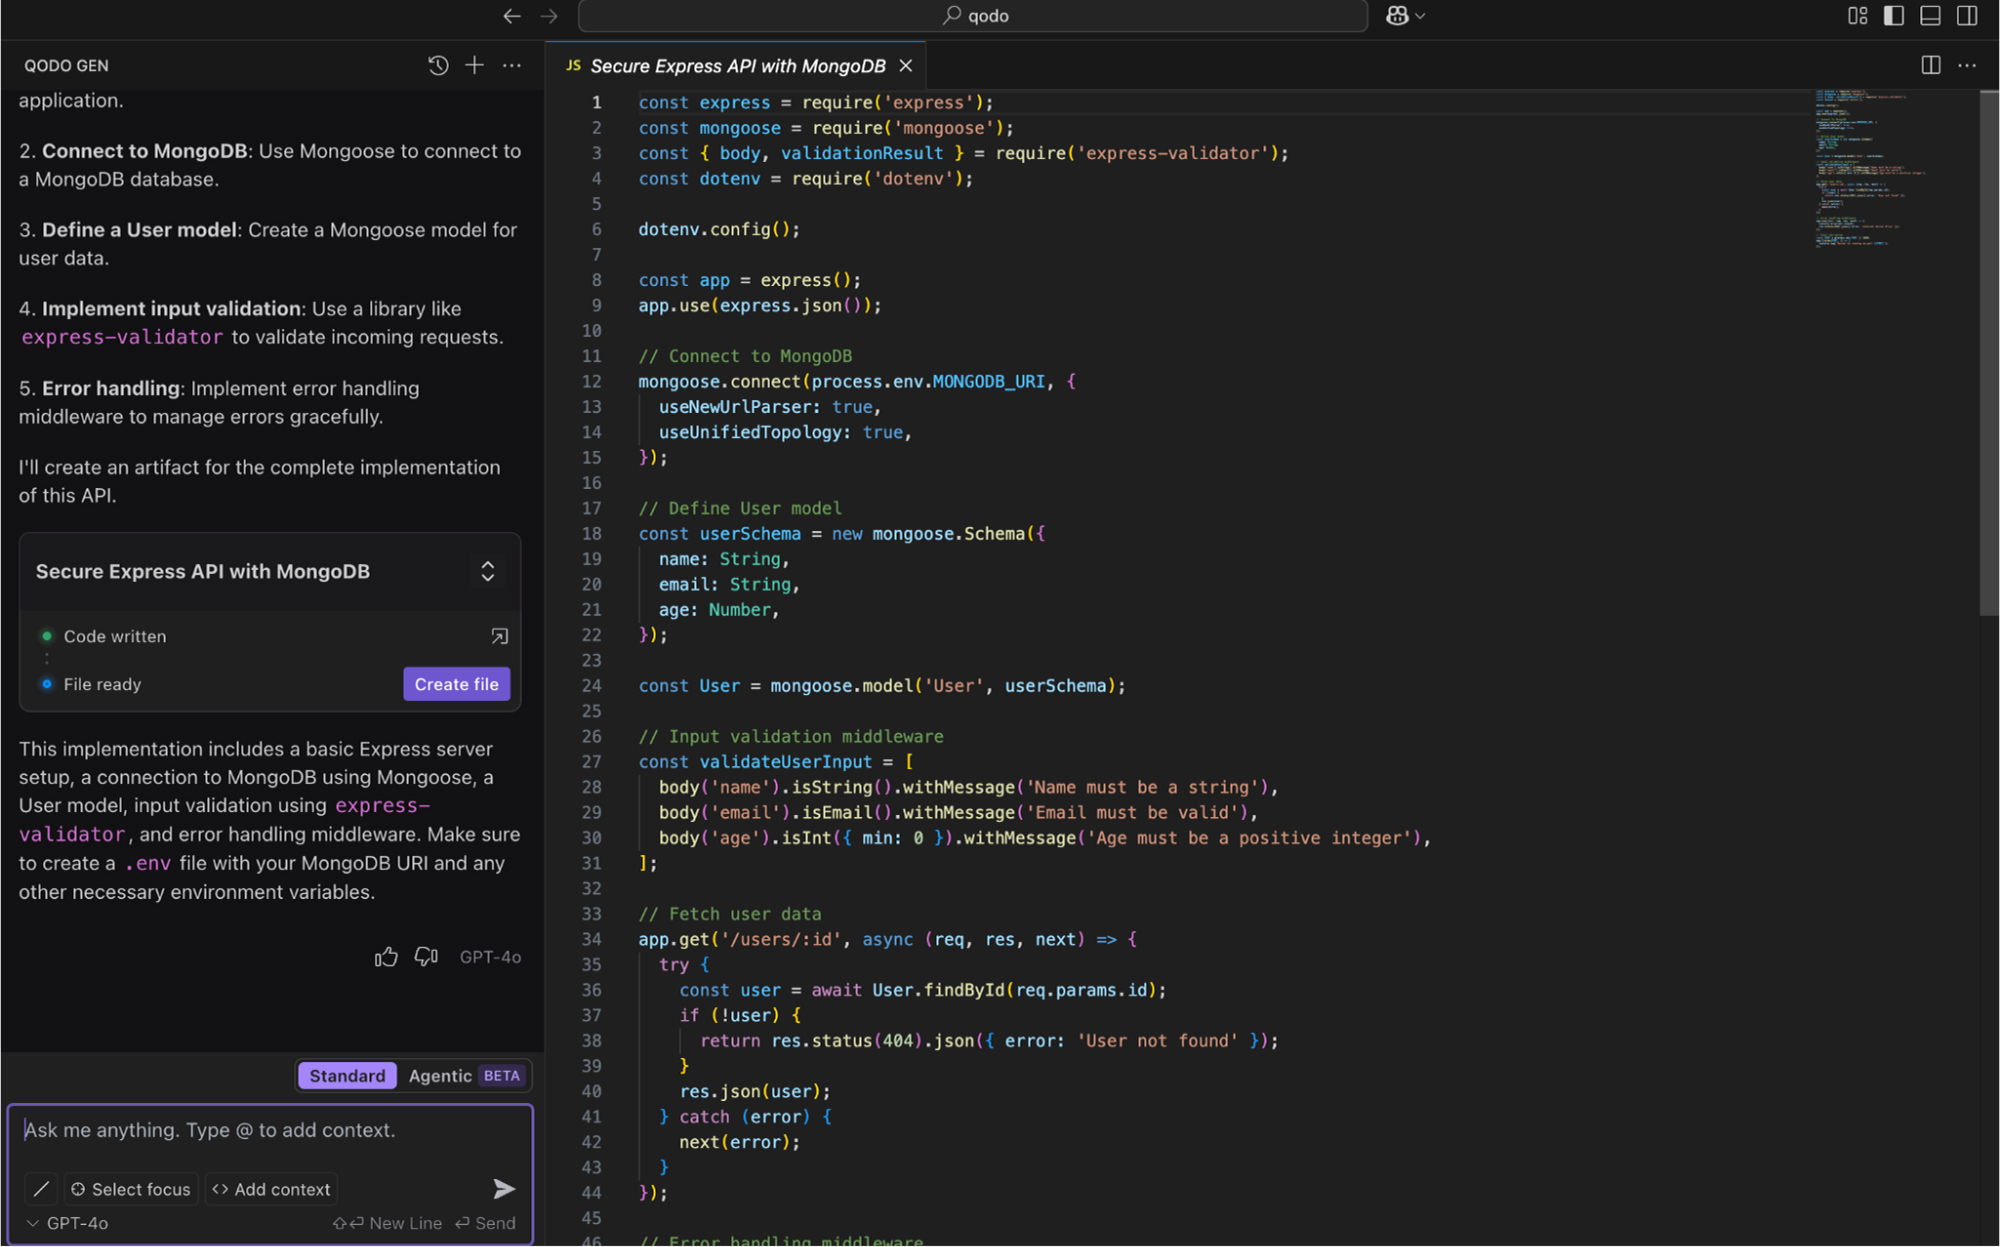Select Secure Express API with MongoDB tab
The height and width of the screenshot is (1247, 2000).
736,66
